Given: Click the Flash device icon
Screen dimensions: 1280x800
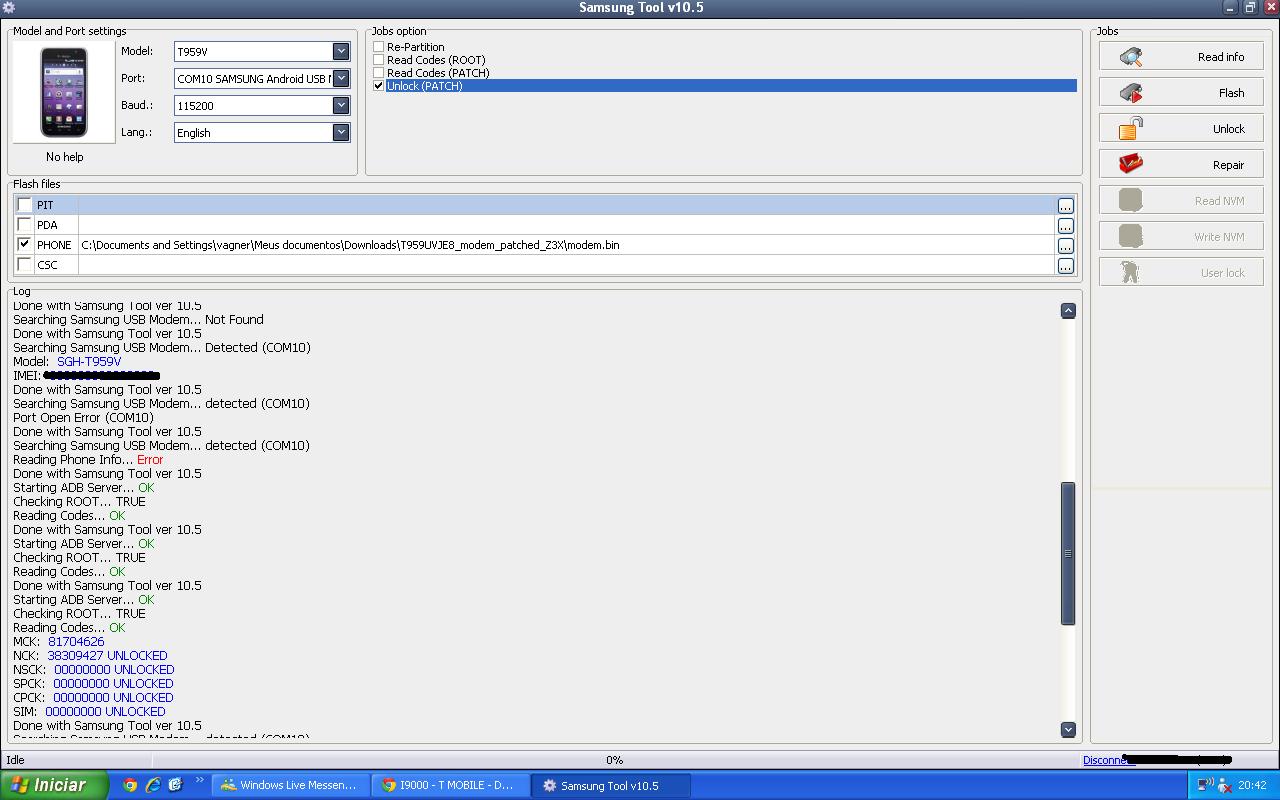Looking at the screenshot, I should (1131, 93).
